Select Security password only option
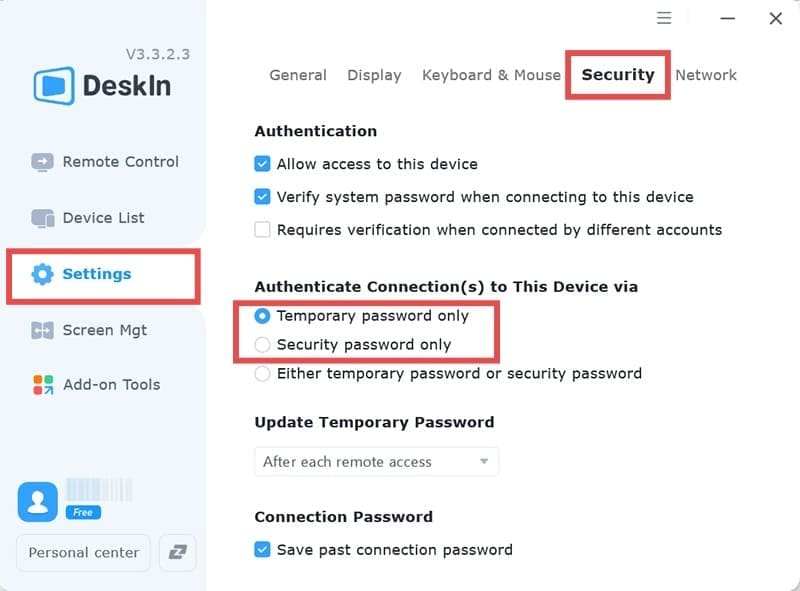Image resolution: width=800 pixels, height=591 pixels. point(263,345)
